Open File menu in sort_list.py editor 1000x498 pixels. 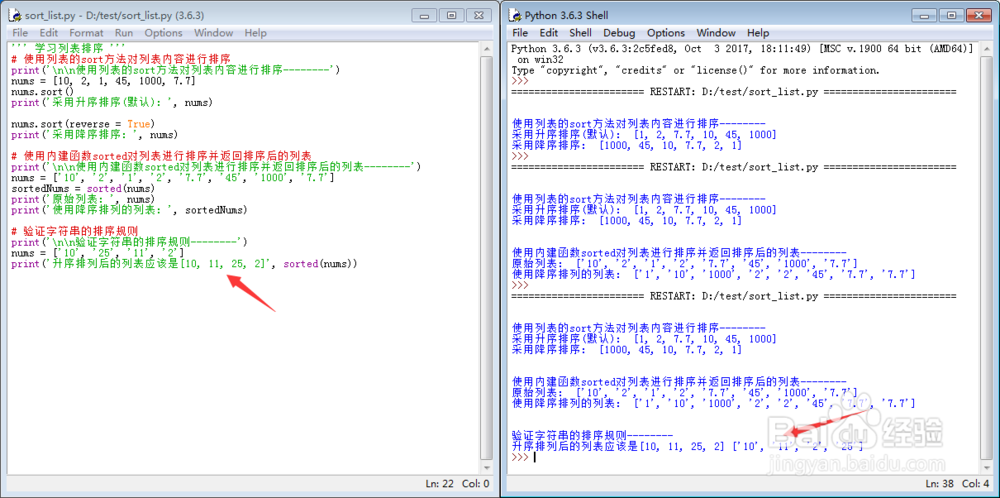click(20, 33)
